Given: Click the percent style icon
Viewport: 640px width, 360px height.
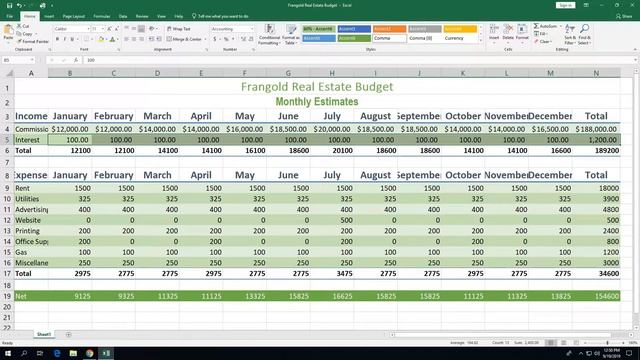Looking at the screenshot, I should coord(226,39).
